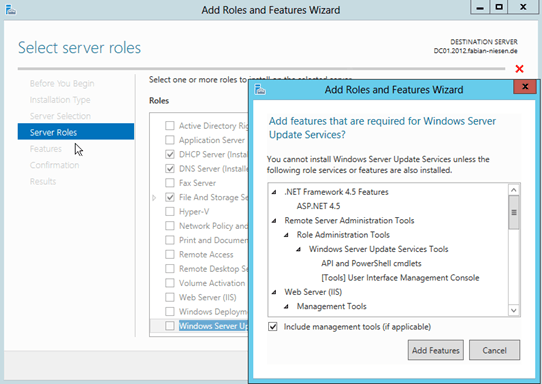Screen dimensions: 542x384
Task: Click Cancel in the features dialog
Action: [x=494, y=350]
